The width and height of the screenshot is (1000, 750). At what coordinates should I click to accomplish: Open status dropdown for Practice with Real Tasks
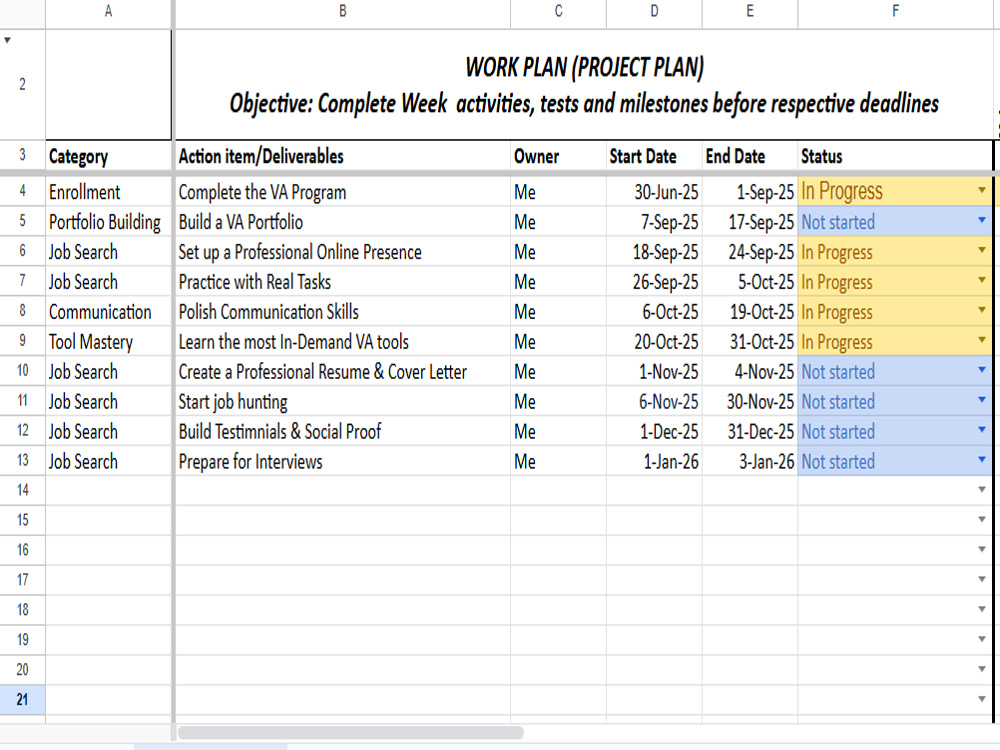[982, 281]
